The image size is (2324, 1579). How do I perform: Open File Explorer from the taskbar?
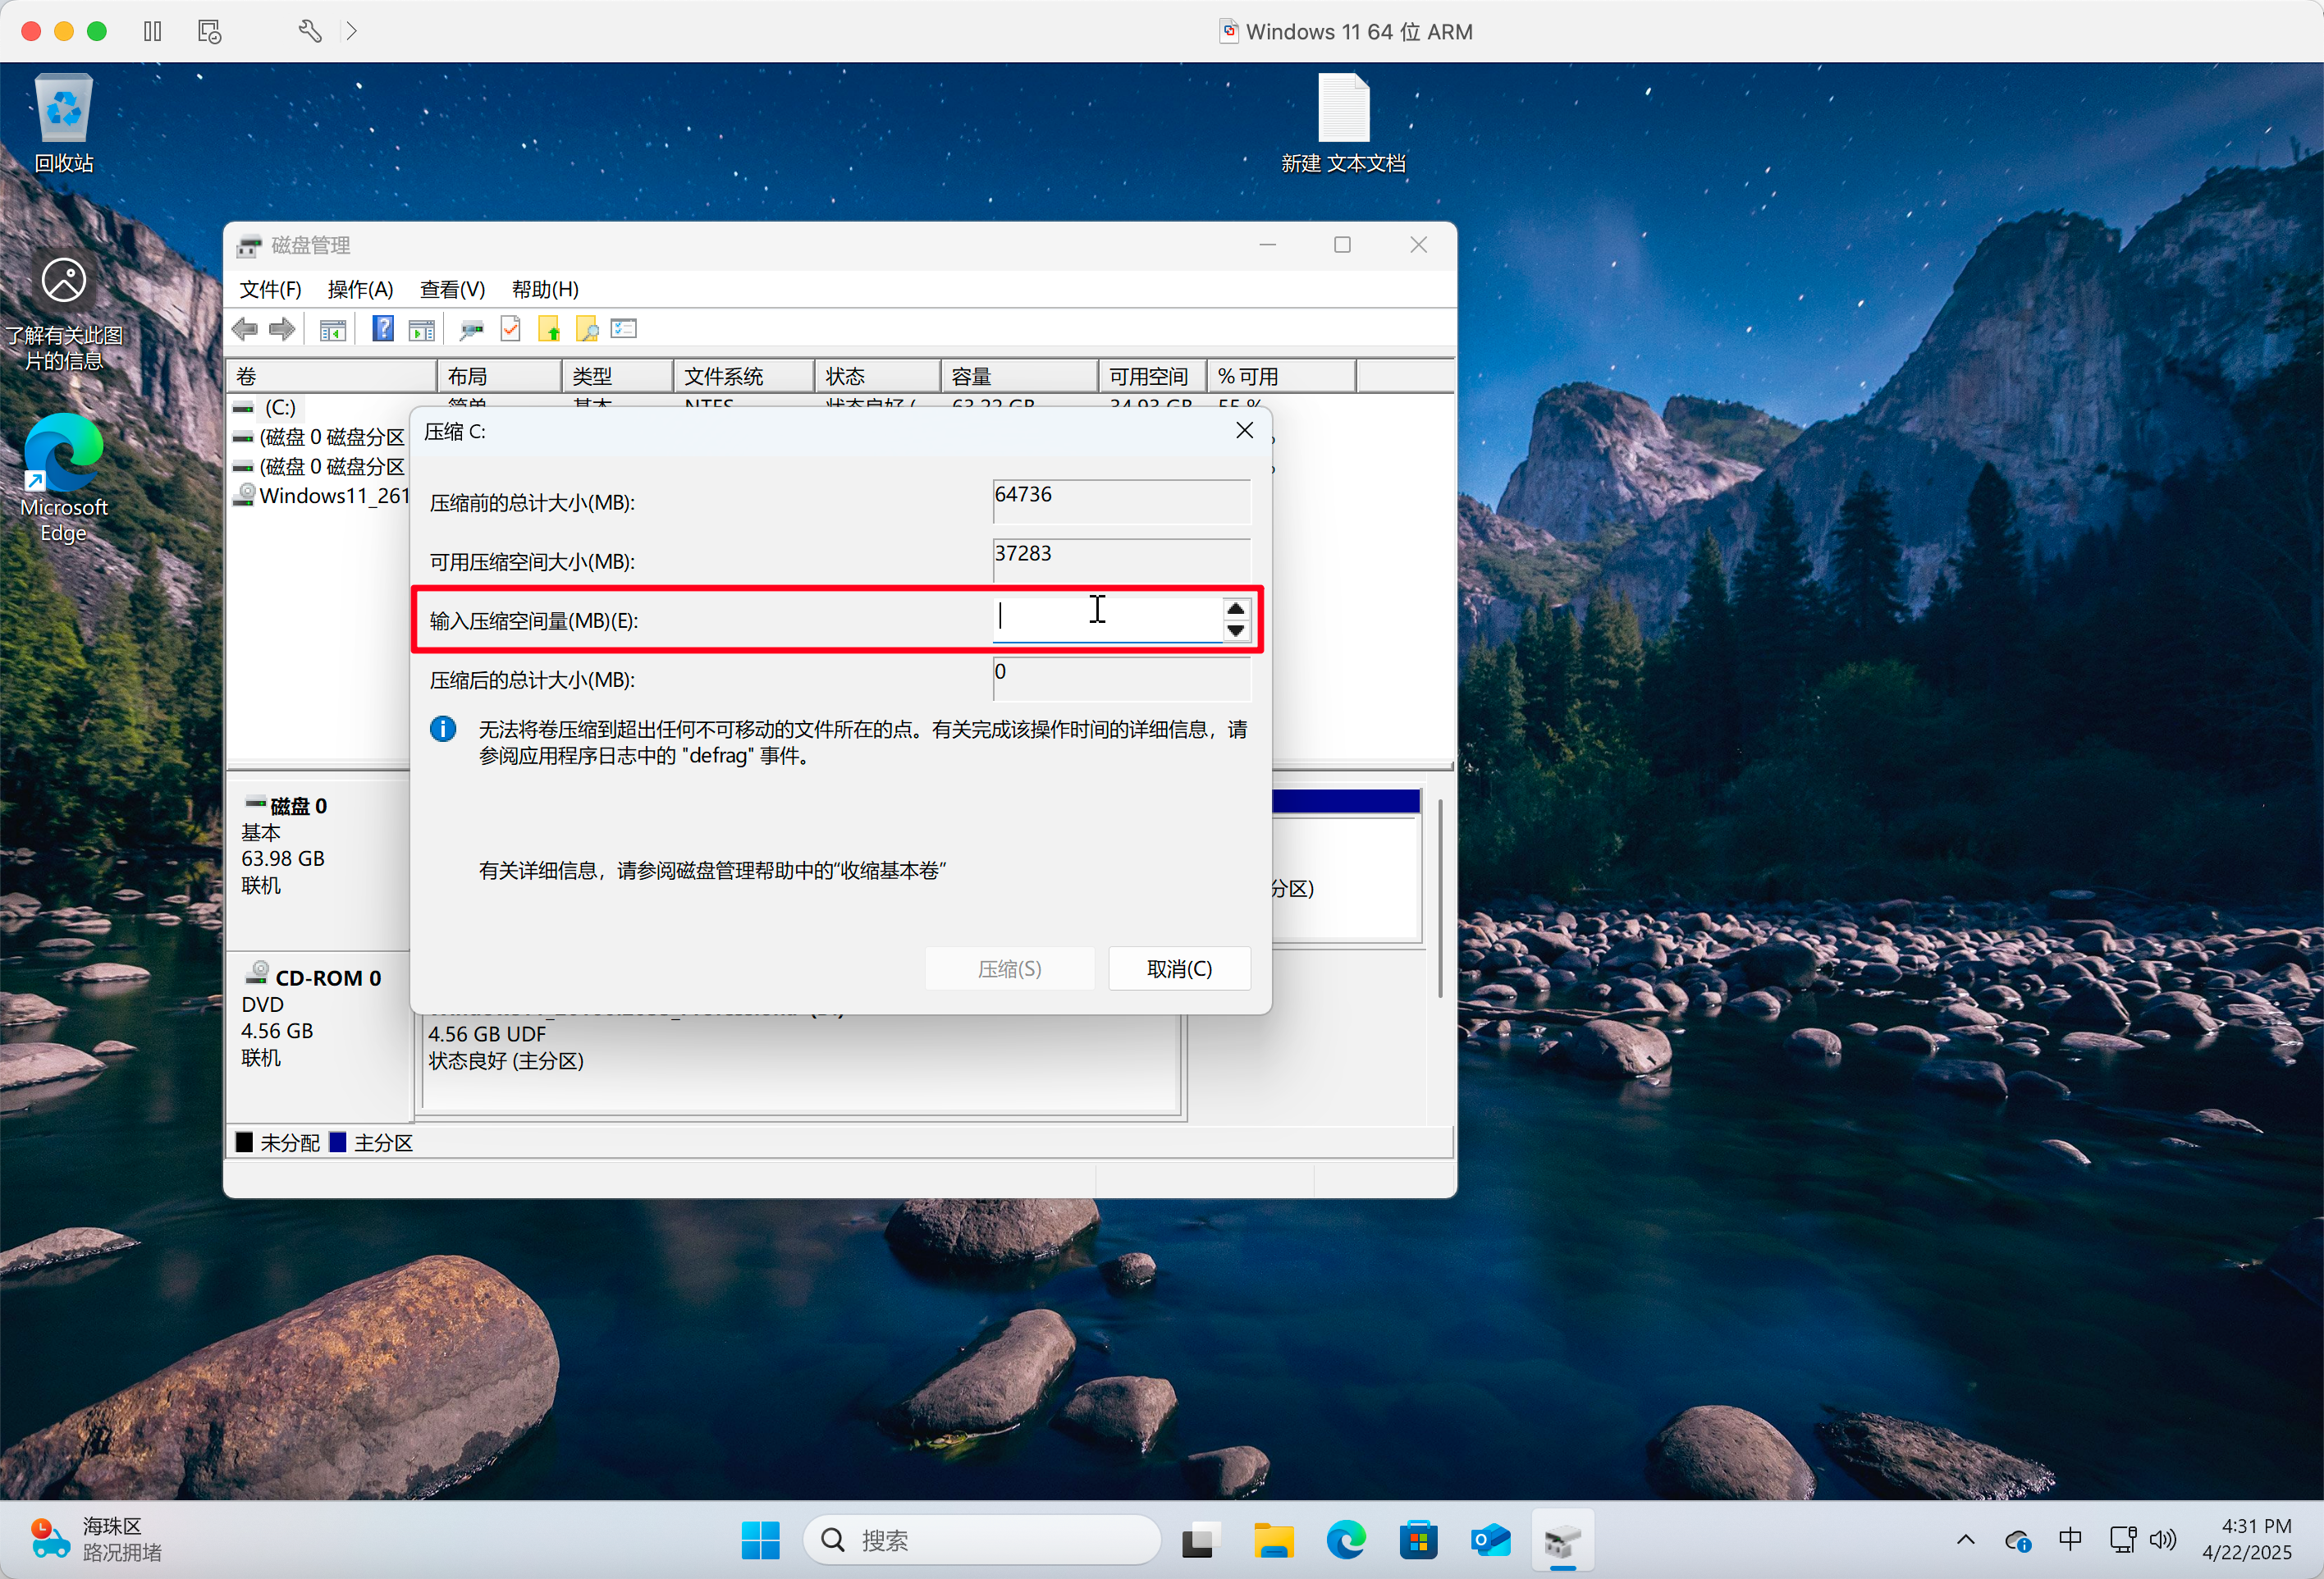(1273, 1540)
